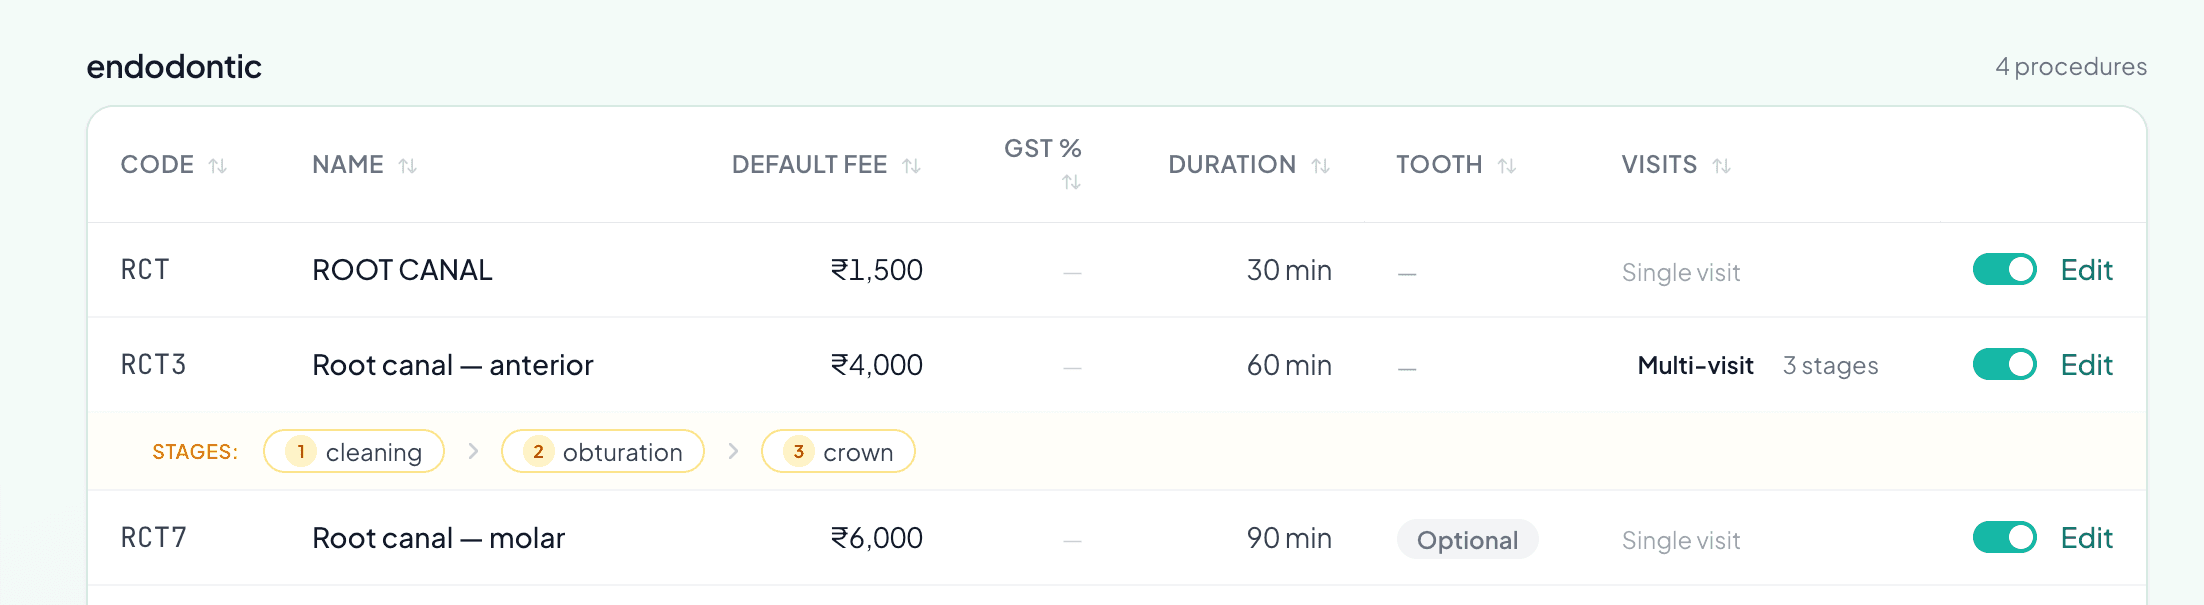Sort by DEFAULT FEE using arrows icon
2204x605 pixels.
click(x=911, y=166)
